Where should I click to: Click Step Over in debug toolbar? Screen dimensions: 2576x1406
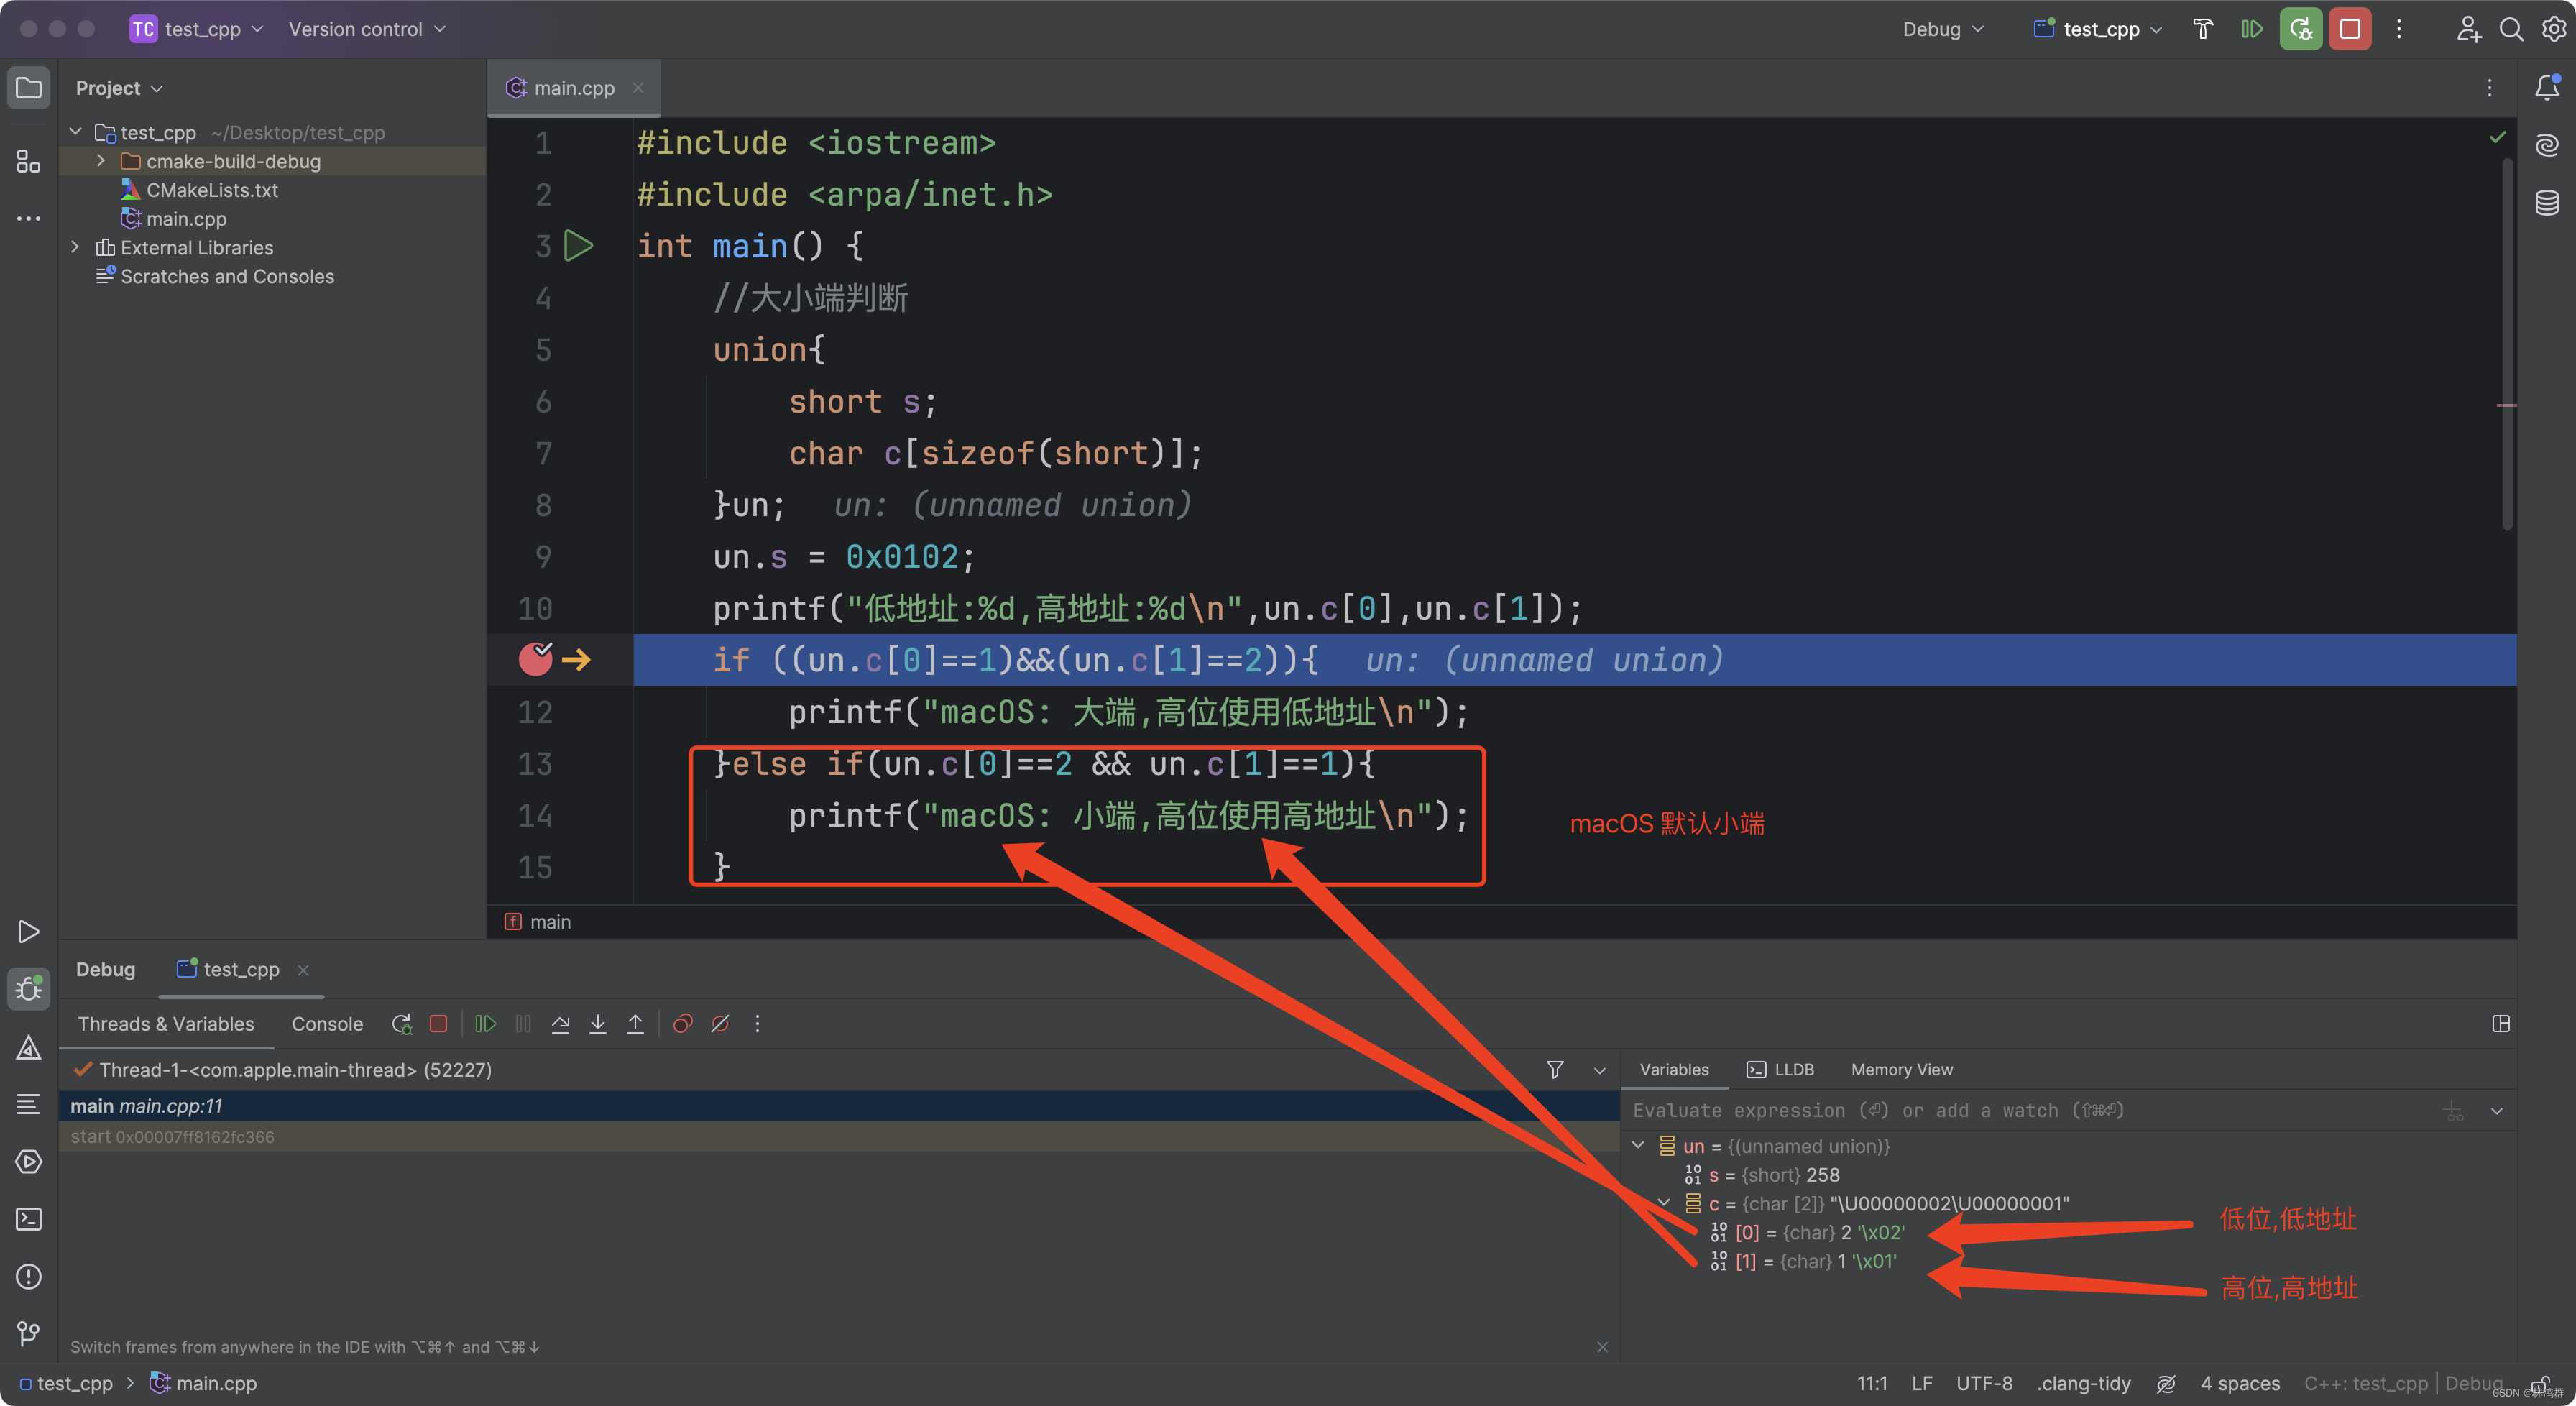point(560,1024)
